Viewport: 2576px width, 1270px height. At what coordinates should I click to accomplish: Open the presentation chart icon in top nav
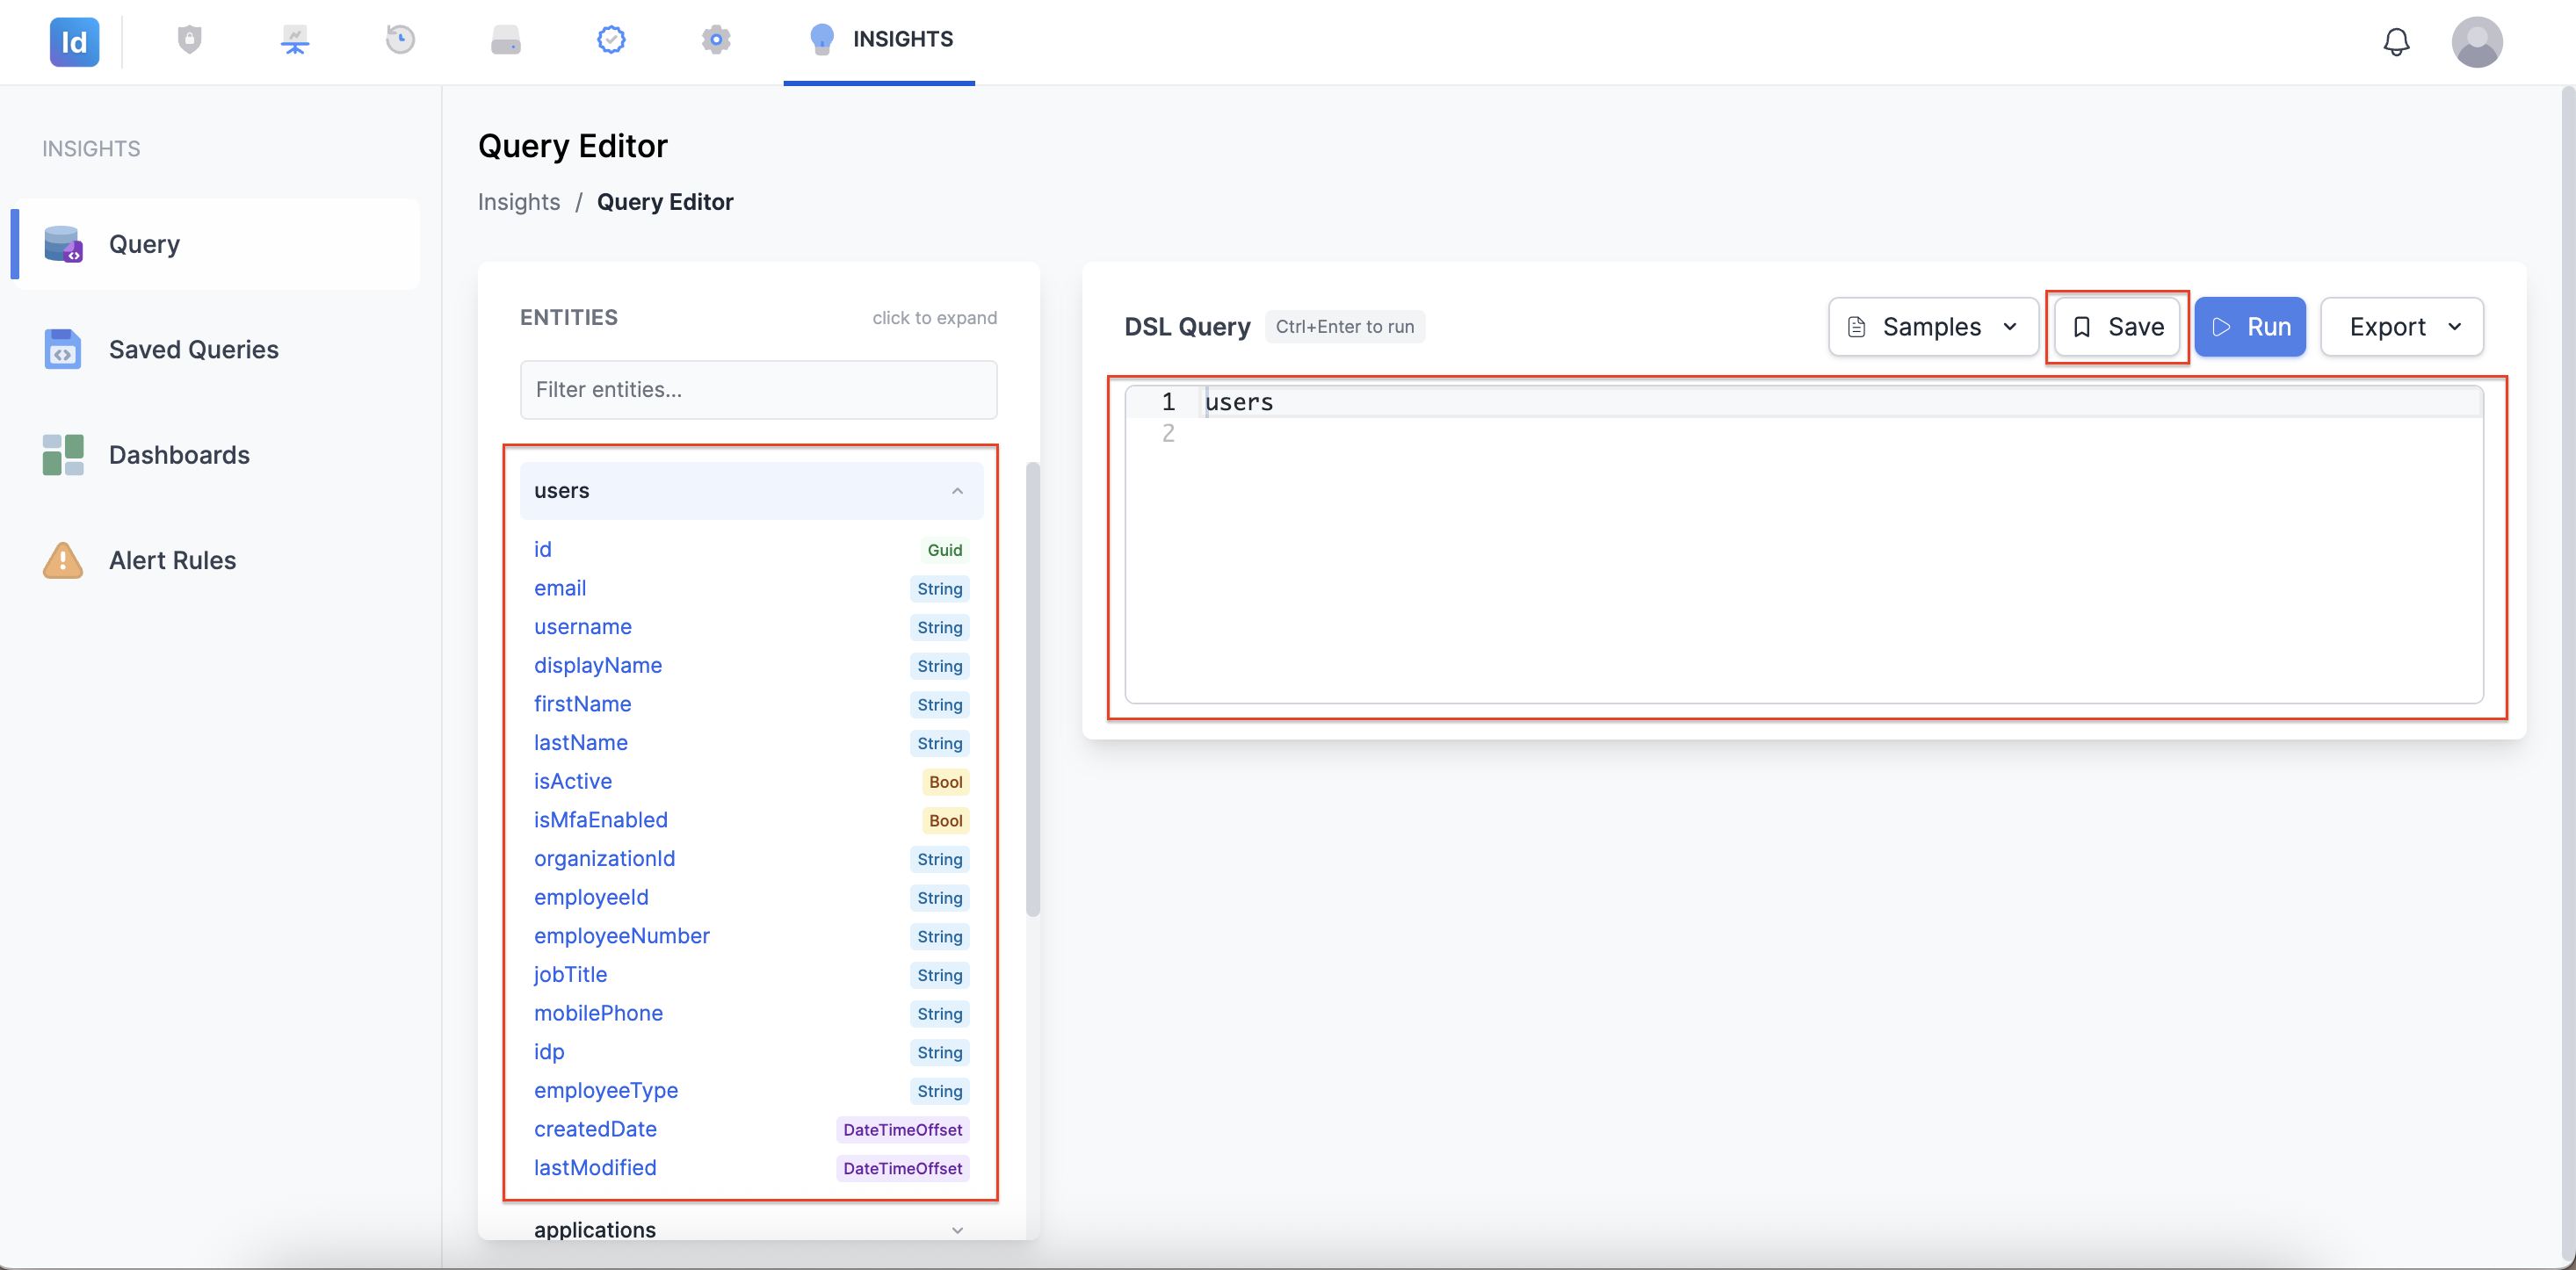click(294, 40)
